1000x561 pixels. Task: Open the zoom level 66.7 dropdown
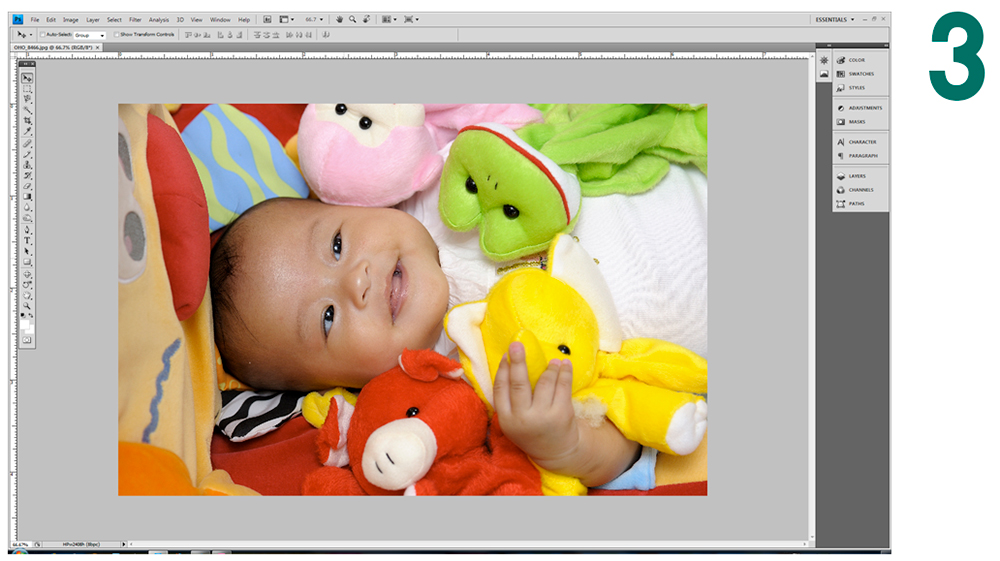click(x=314, y=19)
